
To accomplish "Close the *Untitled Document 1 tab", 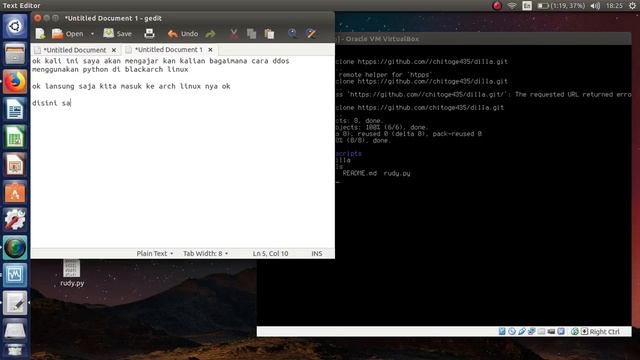I will pos(210,50).
